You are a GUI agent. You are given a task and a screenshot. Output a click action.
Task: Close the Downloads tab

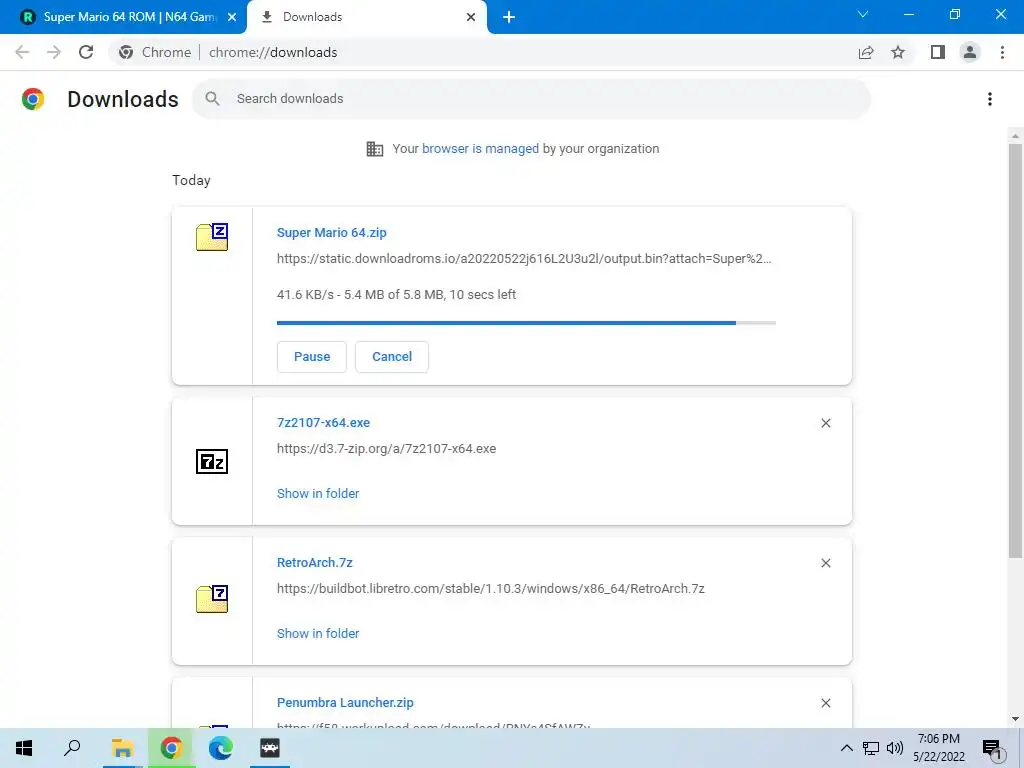click(x=471, y=17)
